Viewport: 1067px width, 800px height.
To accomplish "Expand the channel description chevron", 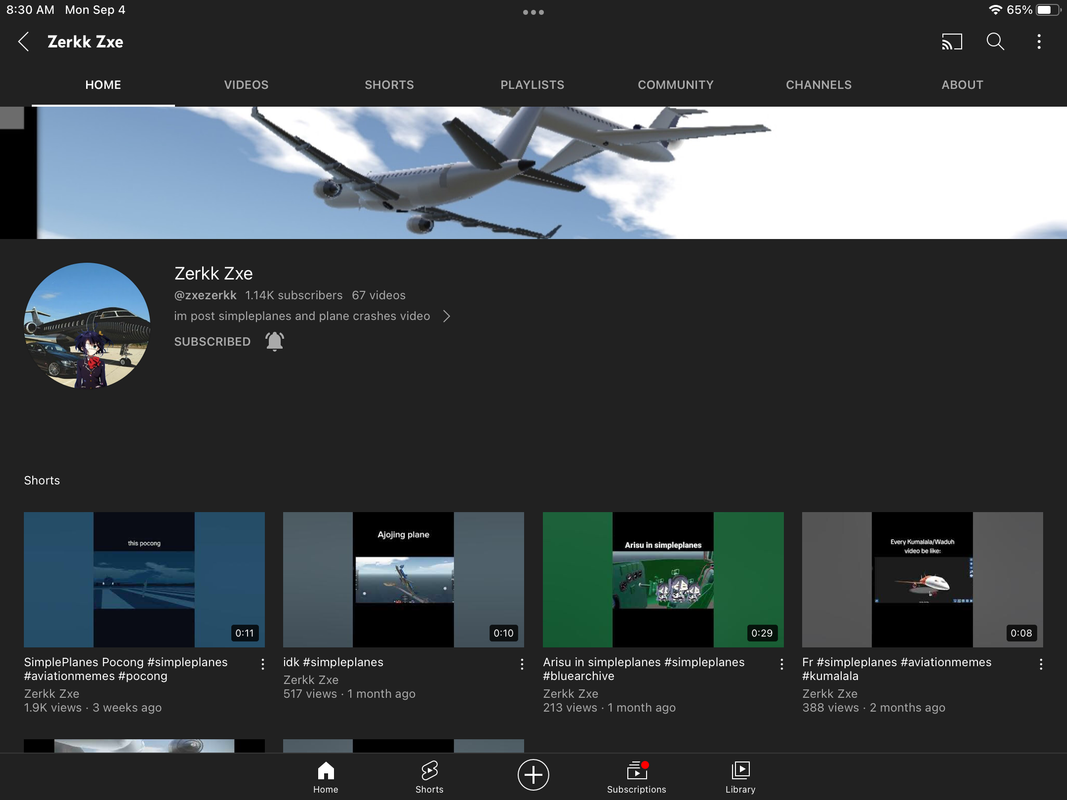I will [446, 316].
